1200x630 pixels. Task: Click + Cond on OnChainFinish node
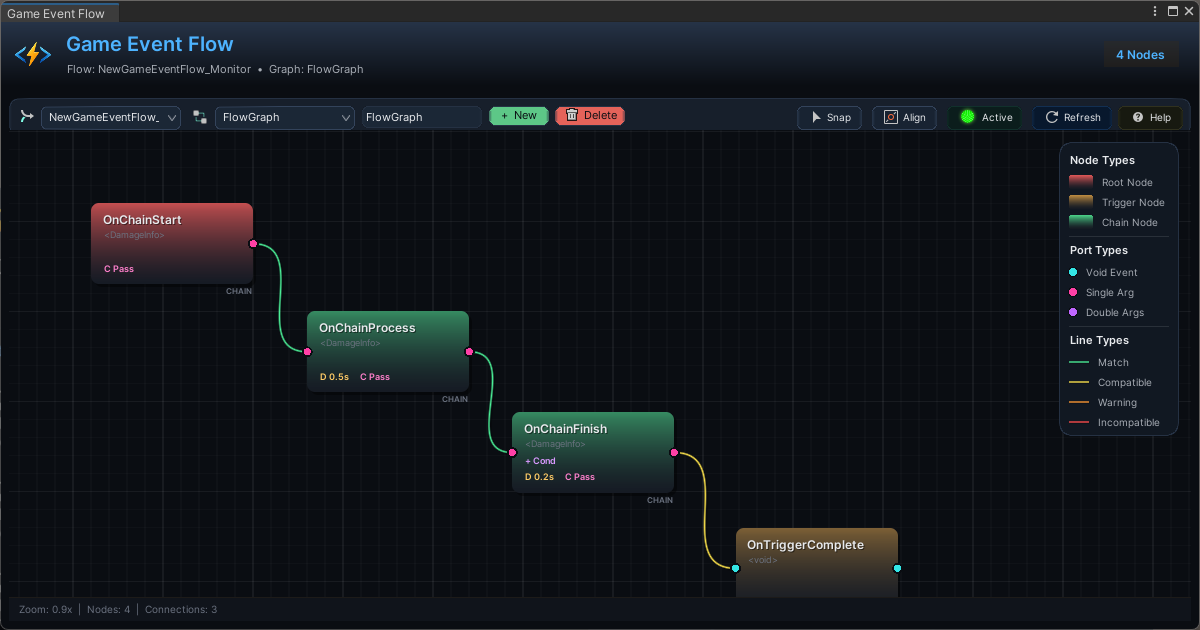(540, 461)
